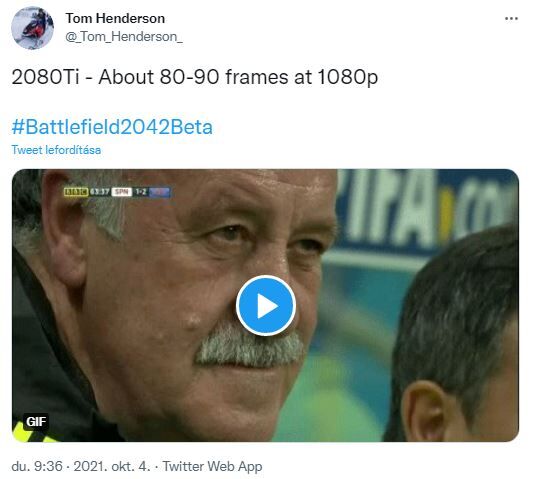Click the 1-2 score in GIF overlay

141,192
